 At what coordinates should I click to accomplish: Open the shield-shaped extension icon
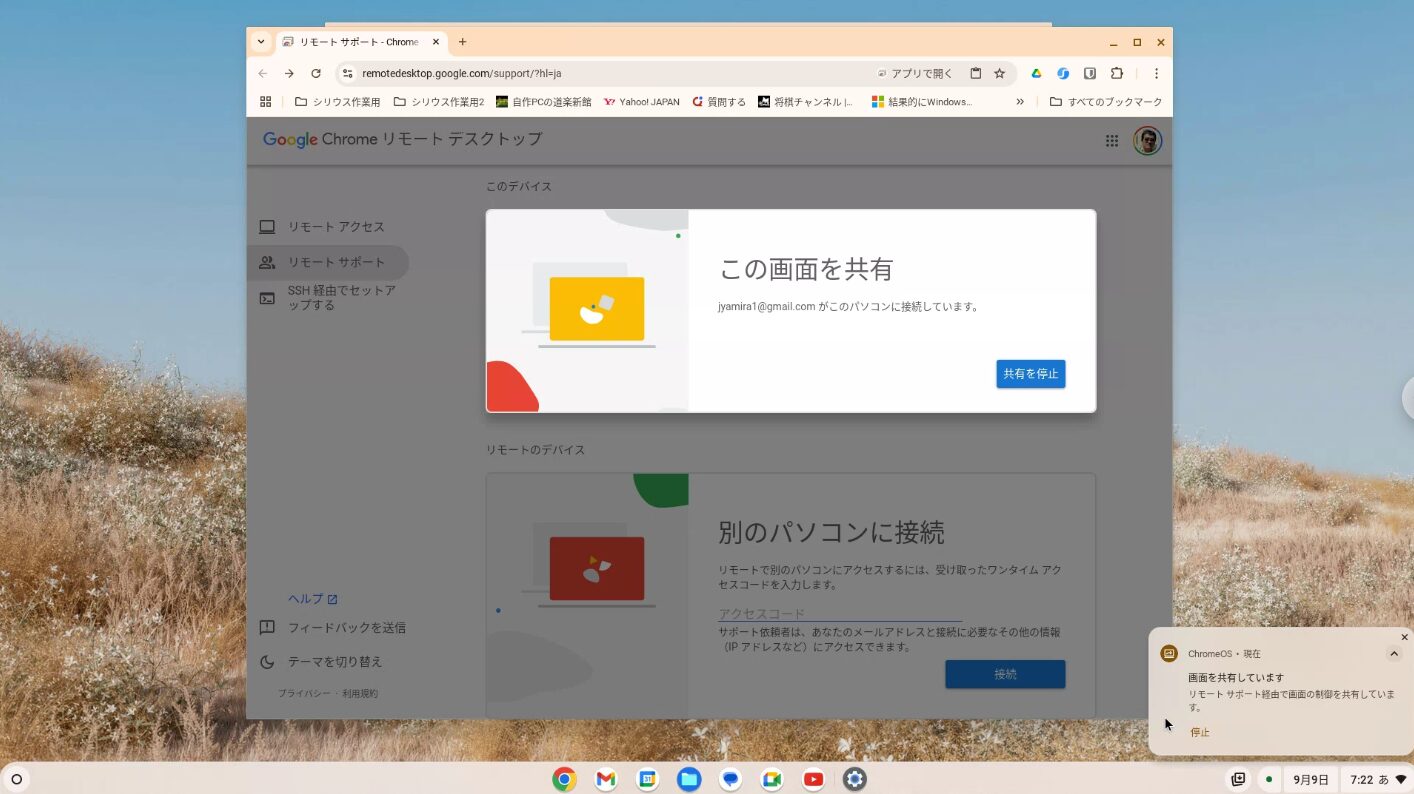point(1090,73)
